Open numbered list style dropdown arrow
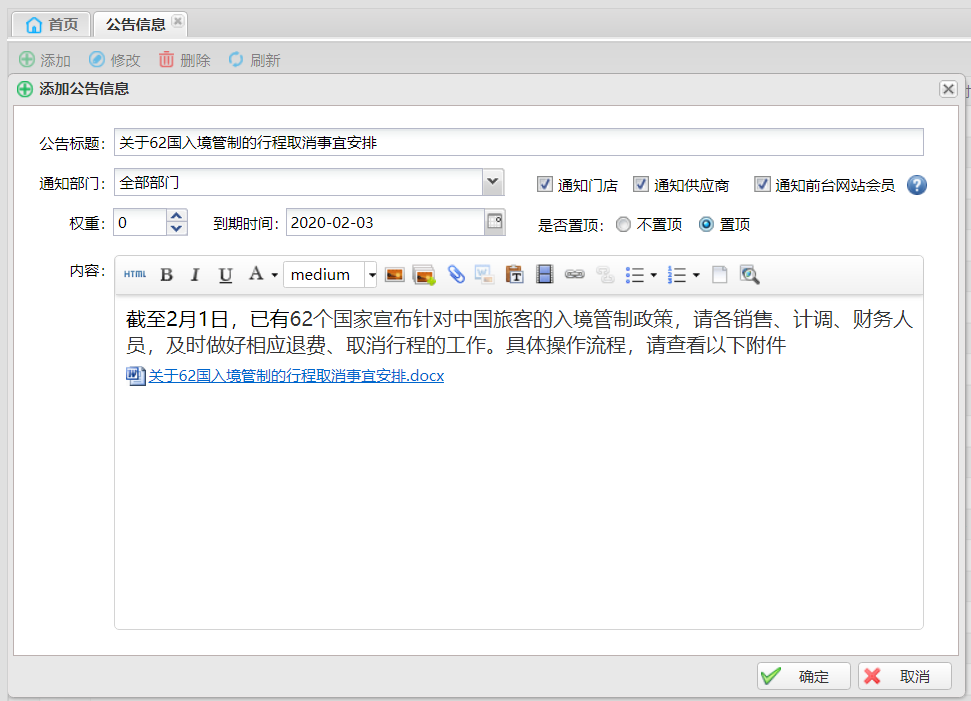Screen dimensions: 971x701 (696, 275)
